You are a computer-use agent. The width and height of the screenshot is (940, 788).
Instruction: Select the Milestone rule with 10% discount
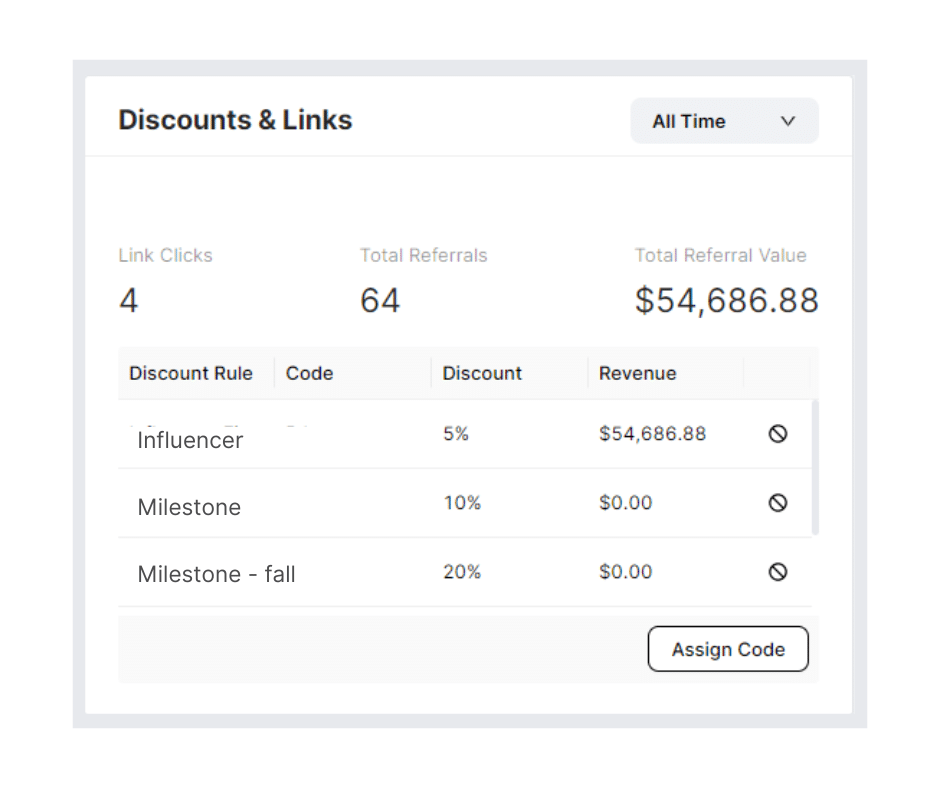pyautogui.click(x=189, y=507)
